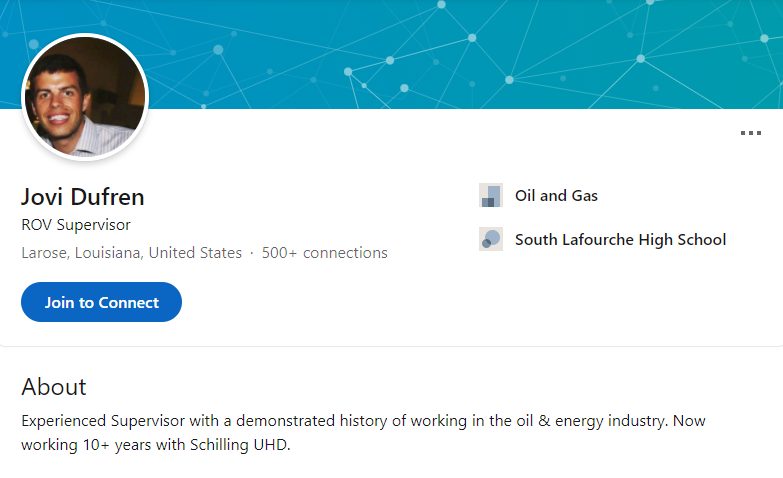
Task: Click the Oil and Gas company logo
Action: [491, 196]
